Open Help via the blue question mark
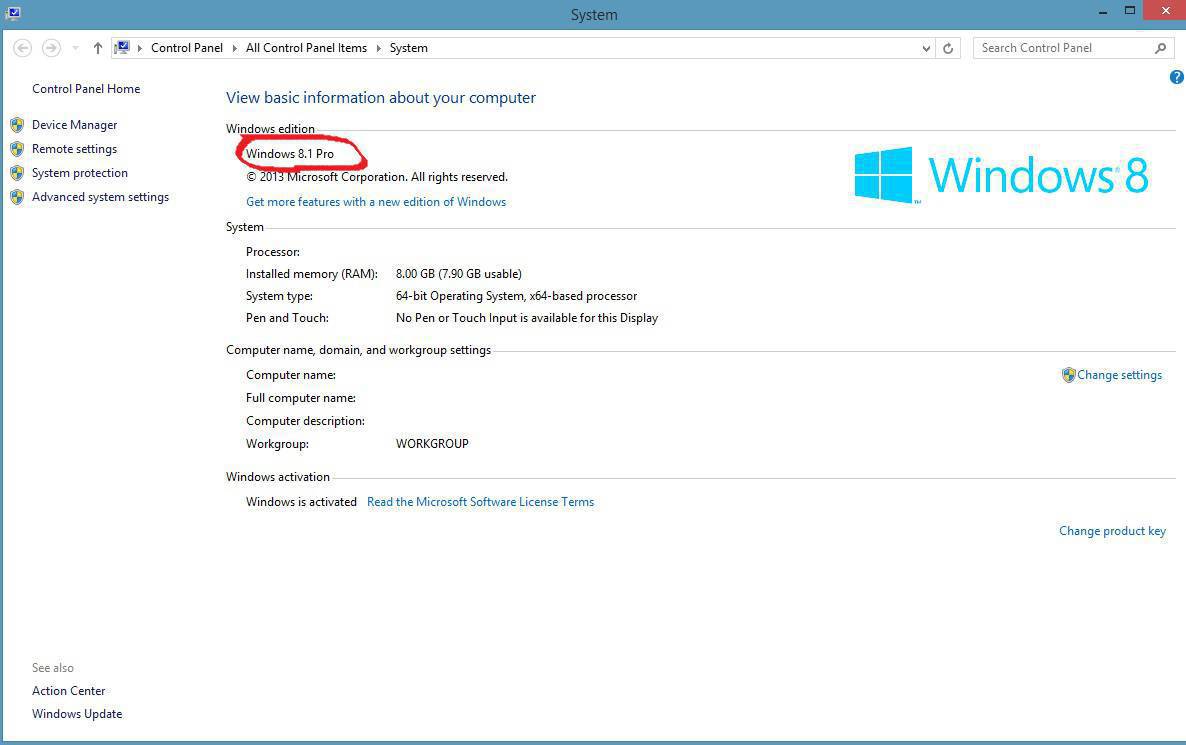The height and width of the screenshot is (745, 1186). pyautogui.click(x=1177, y=77)
